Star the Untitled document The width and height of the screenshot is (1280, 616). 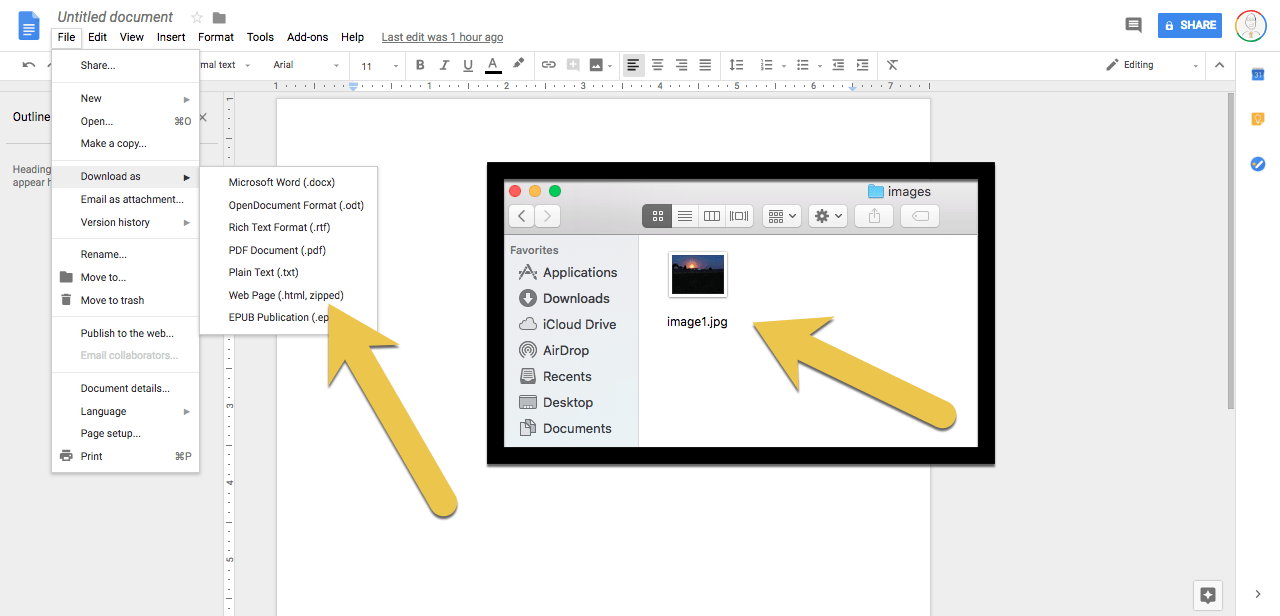197,17
